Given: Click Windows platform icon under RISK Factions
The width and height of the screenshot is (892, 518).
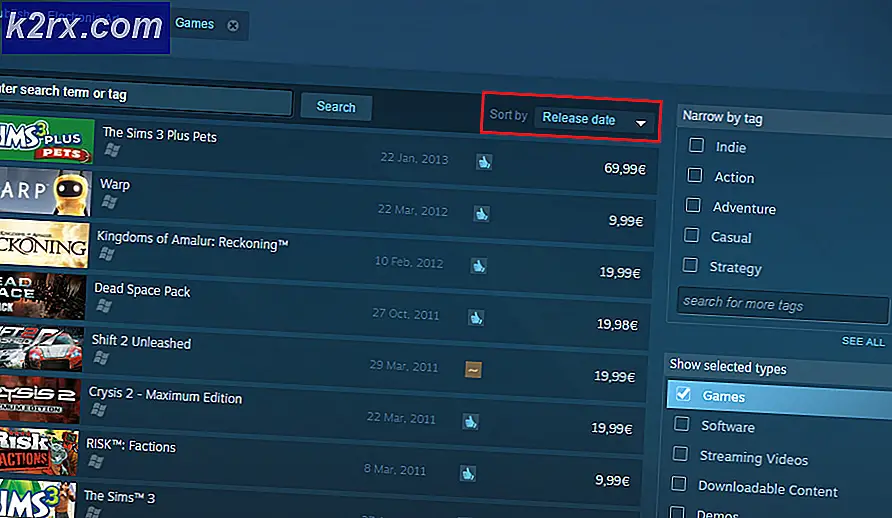Looking at the screenshot, I should [96, 461].
